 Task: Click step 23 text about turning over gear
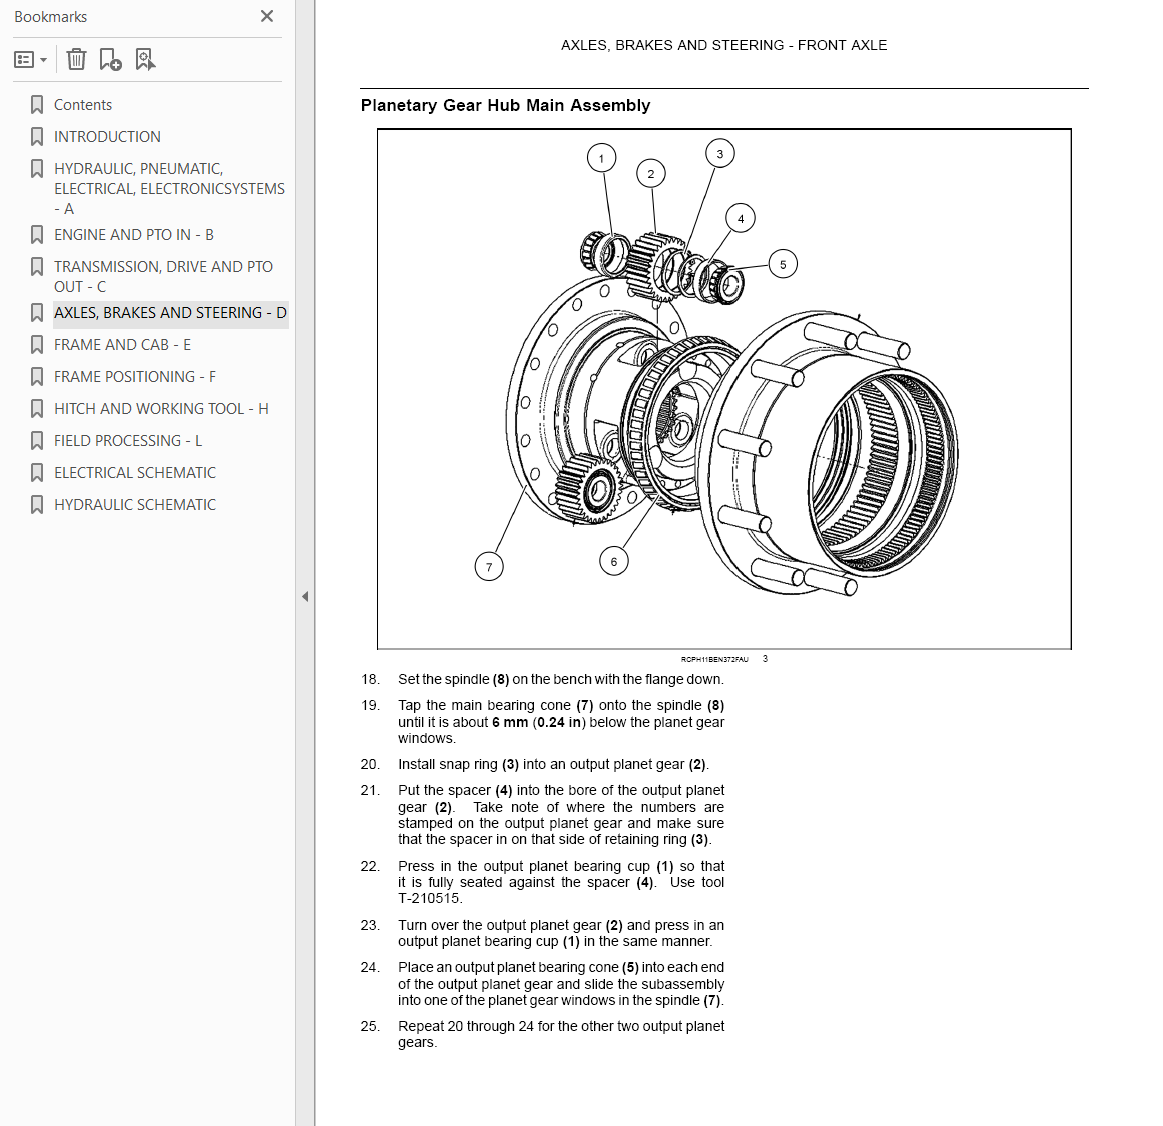tap(561, 933)
